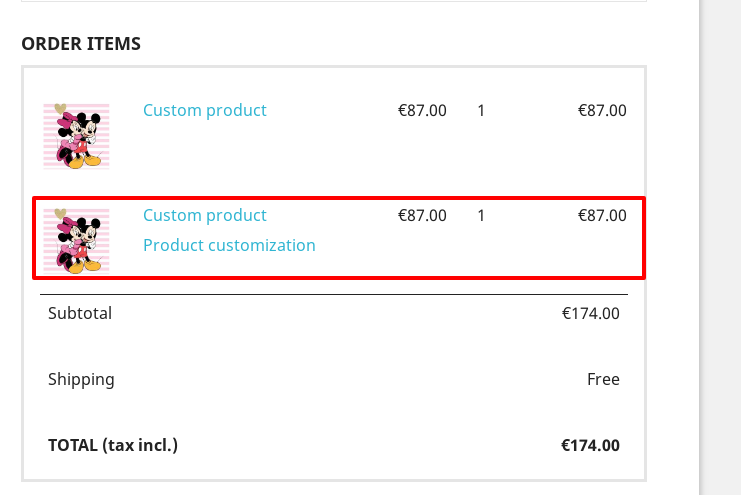The width and height of the screenshot is (741, 495).
Task: Click the second item's quantity value
Action: click(x=481, y=215)
